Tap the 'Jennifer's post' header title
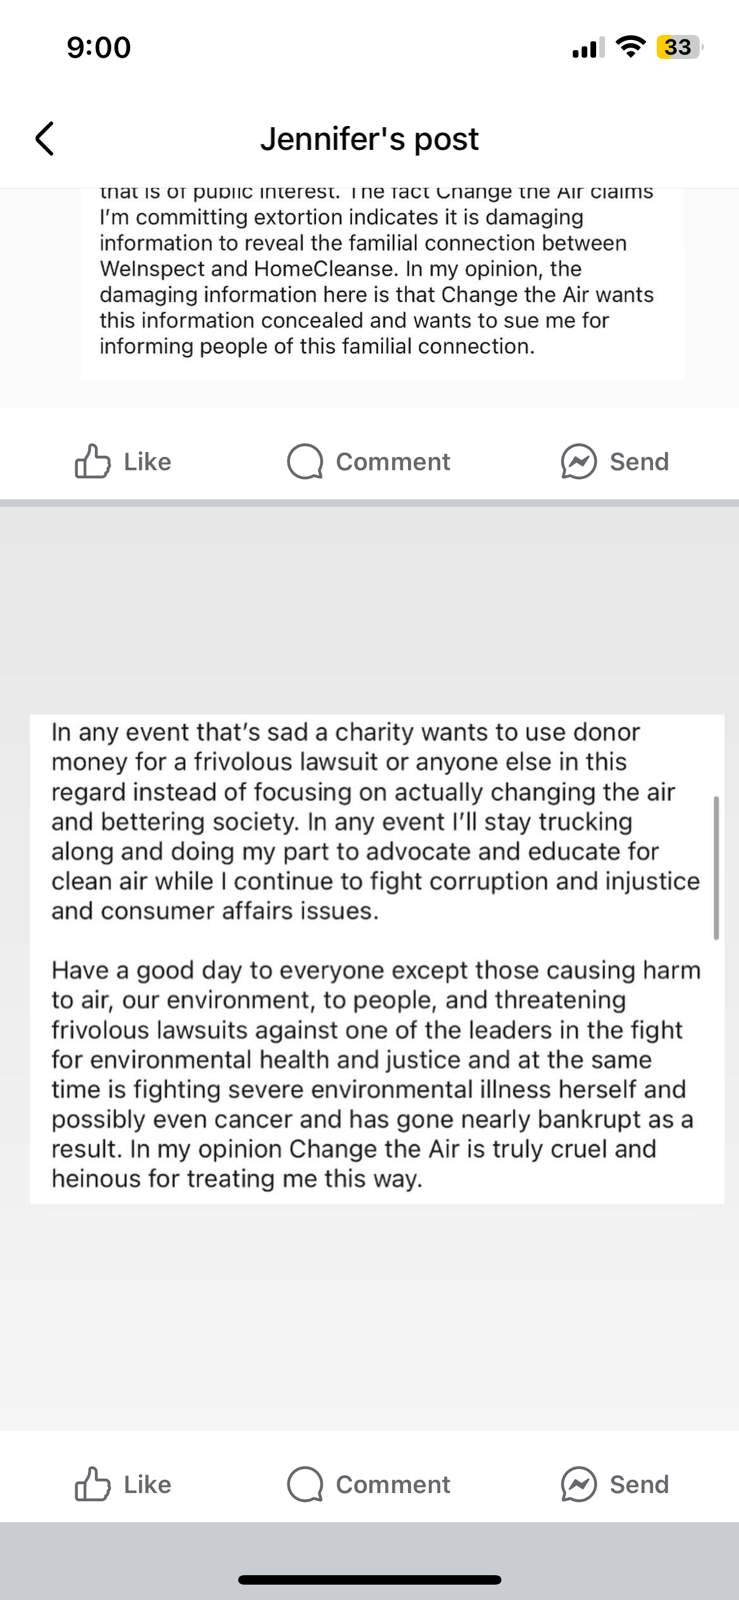This screenshot has width=739, height=1600. tap(369, 139)
